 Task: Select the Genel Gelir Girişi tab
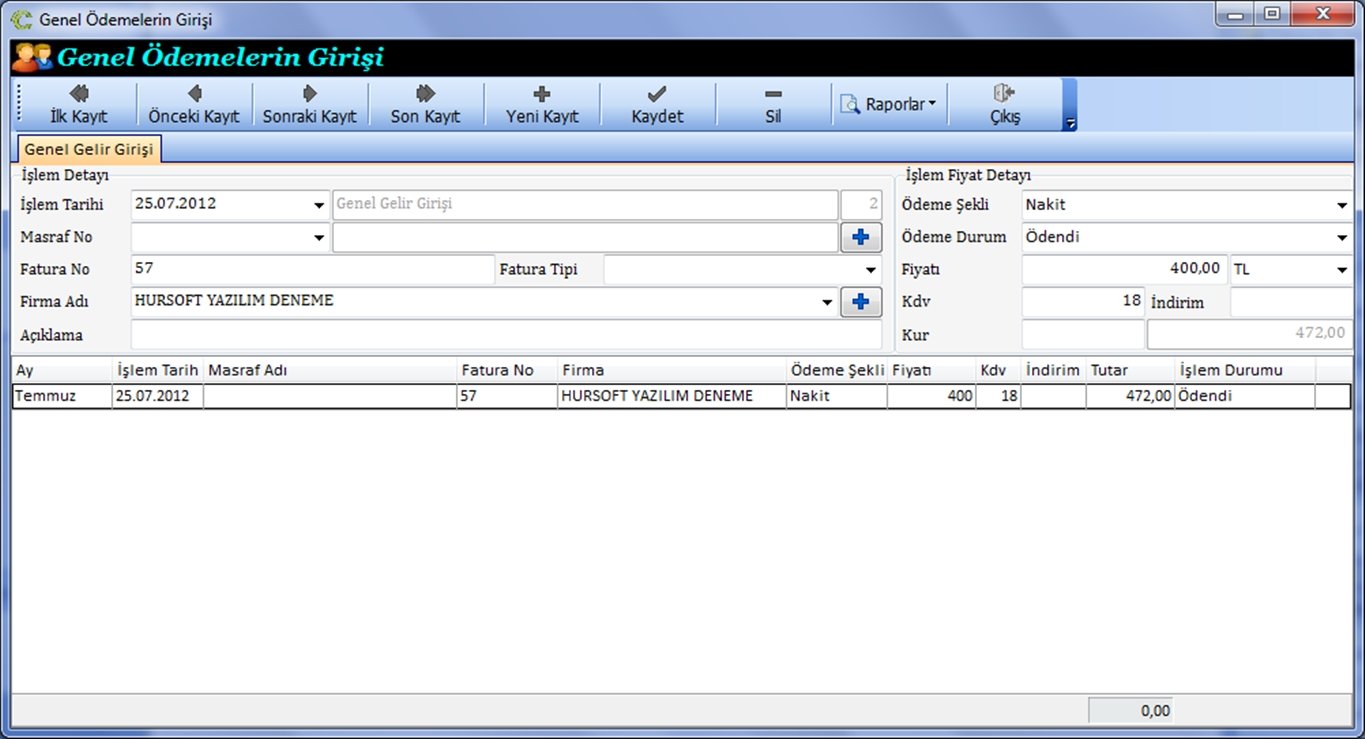[x=89, y=149]
